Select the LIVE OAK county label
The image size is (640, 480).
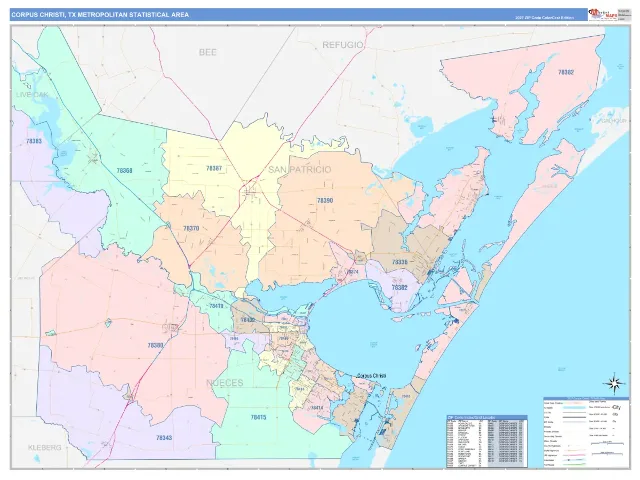click(x=32, y=95)
